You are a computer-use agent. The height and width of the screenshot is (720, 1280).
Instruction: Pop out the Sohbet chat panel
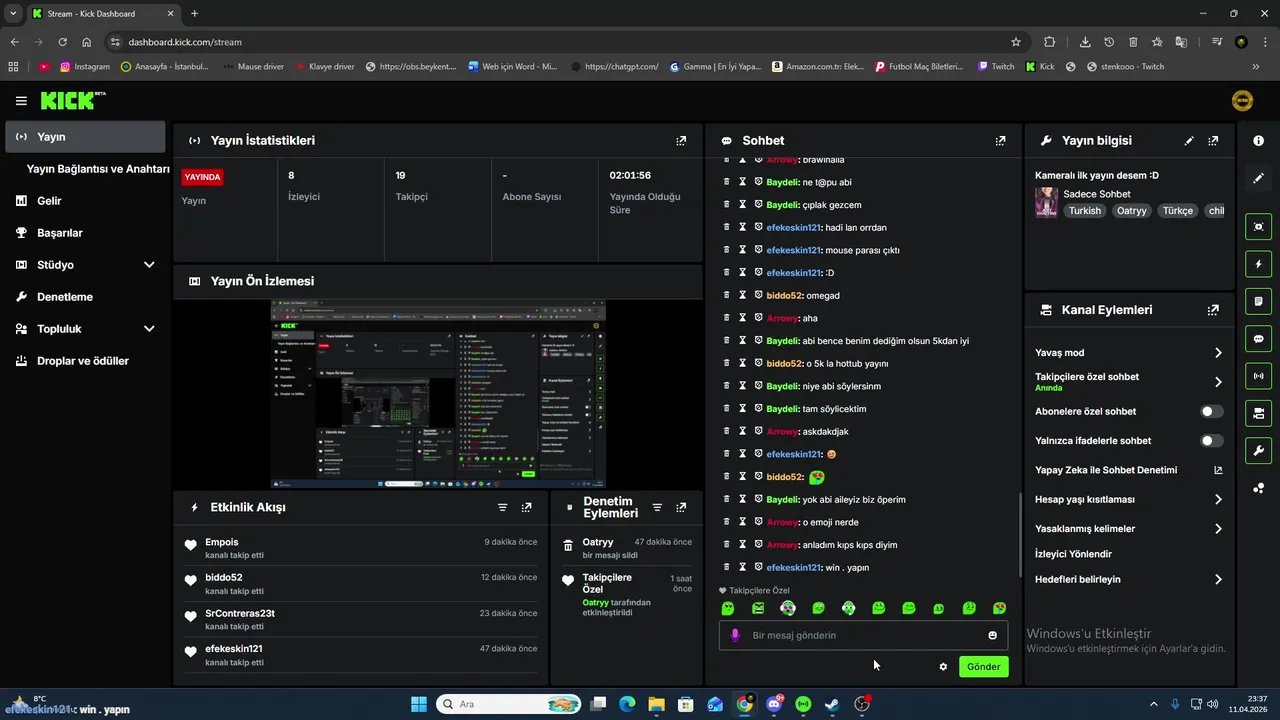[1000, 141]
